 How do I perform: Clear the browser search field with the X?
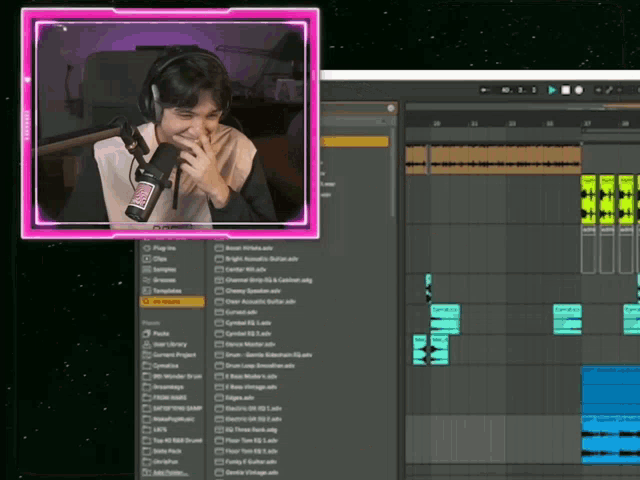coord(391,108)
